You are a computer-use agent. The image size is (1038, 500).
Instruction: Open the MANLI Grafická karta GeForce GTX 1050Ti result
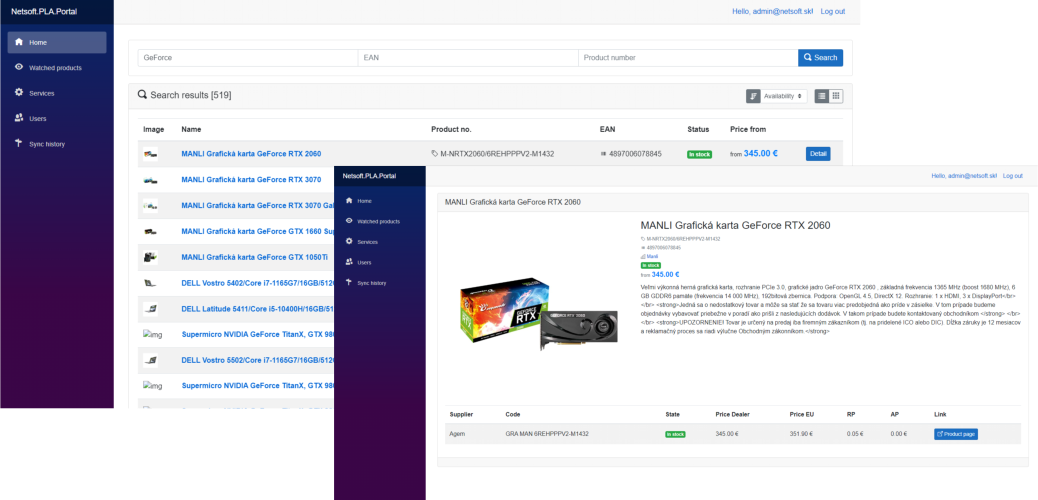[x=254, y=257]
